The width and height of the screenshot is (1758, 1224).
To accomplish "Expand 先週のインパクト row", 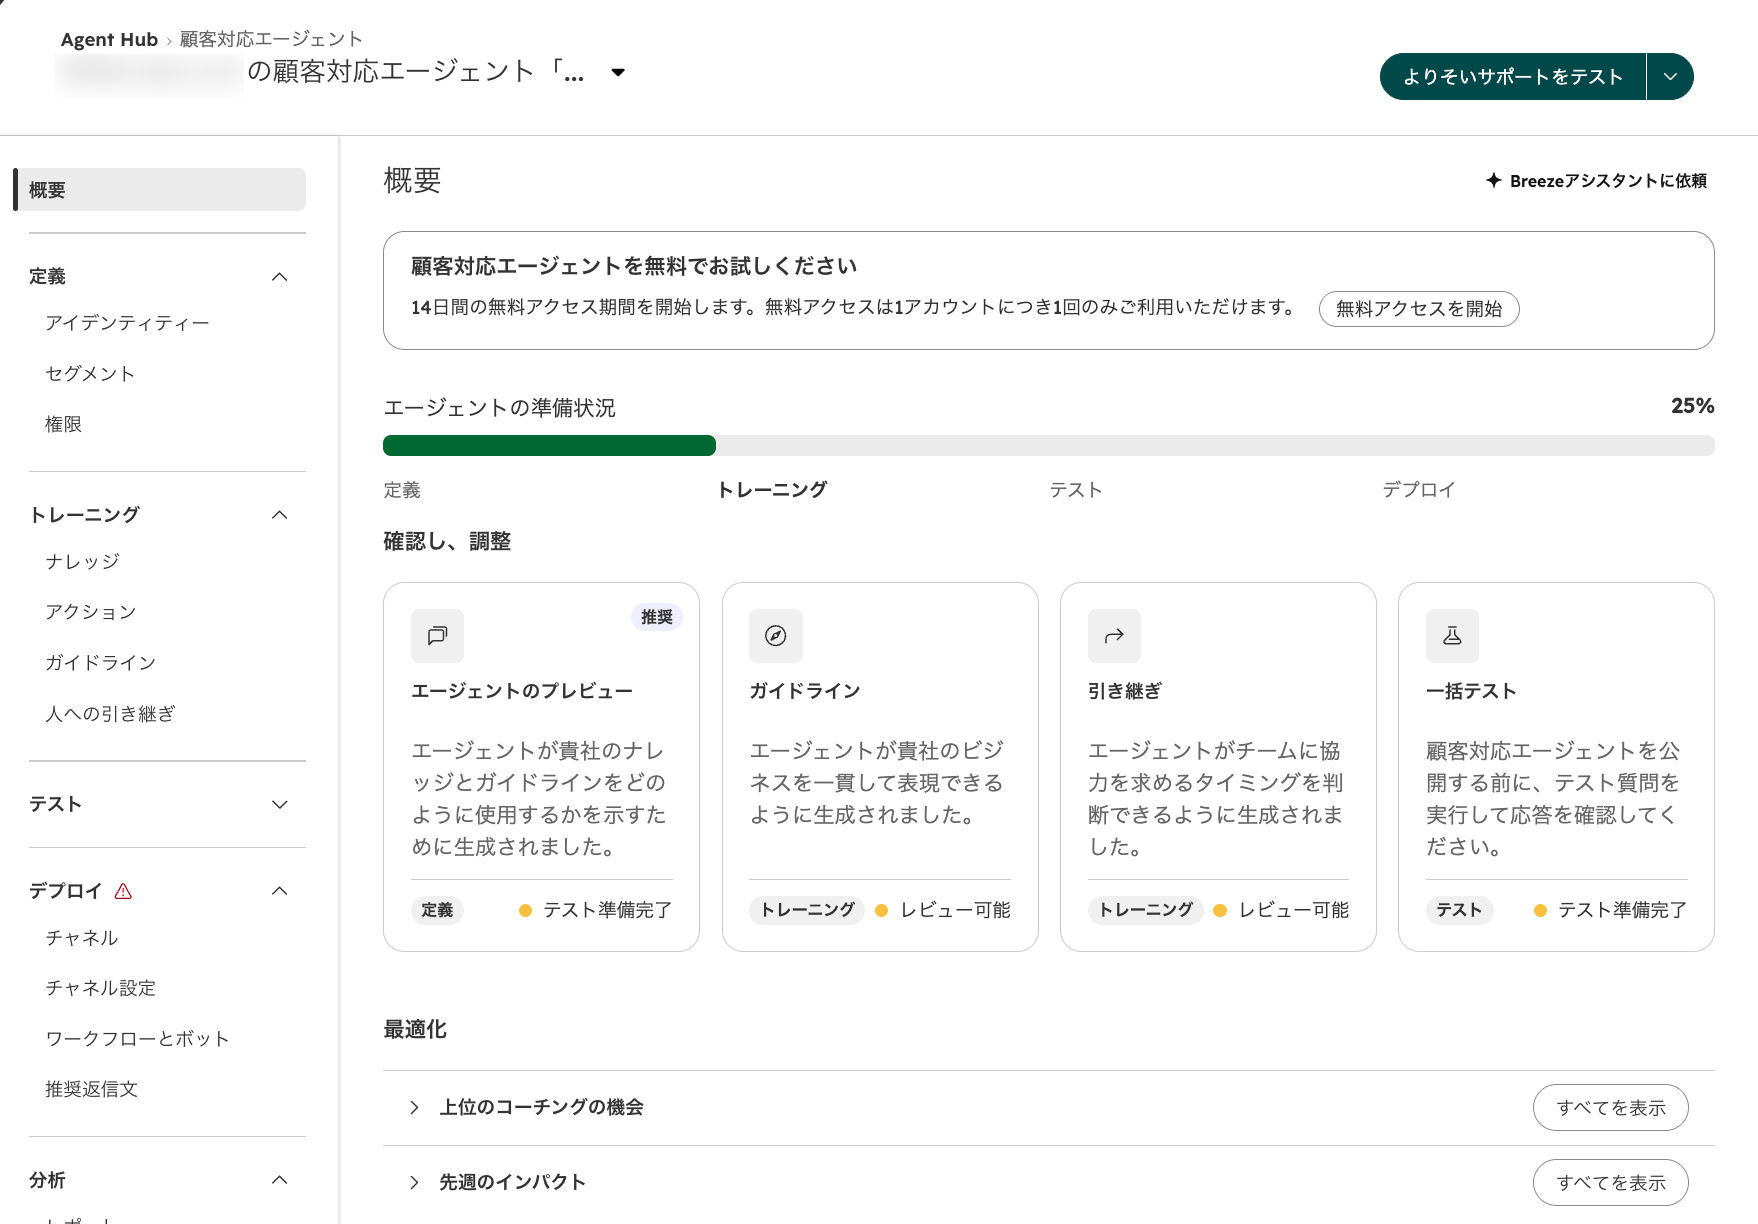I will [x=414, y=1182].
